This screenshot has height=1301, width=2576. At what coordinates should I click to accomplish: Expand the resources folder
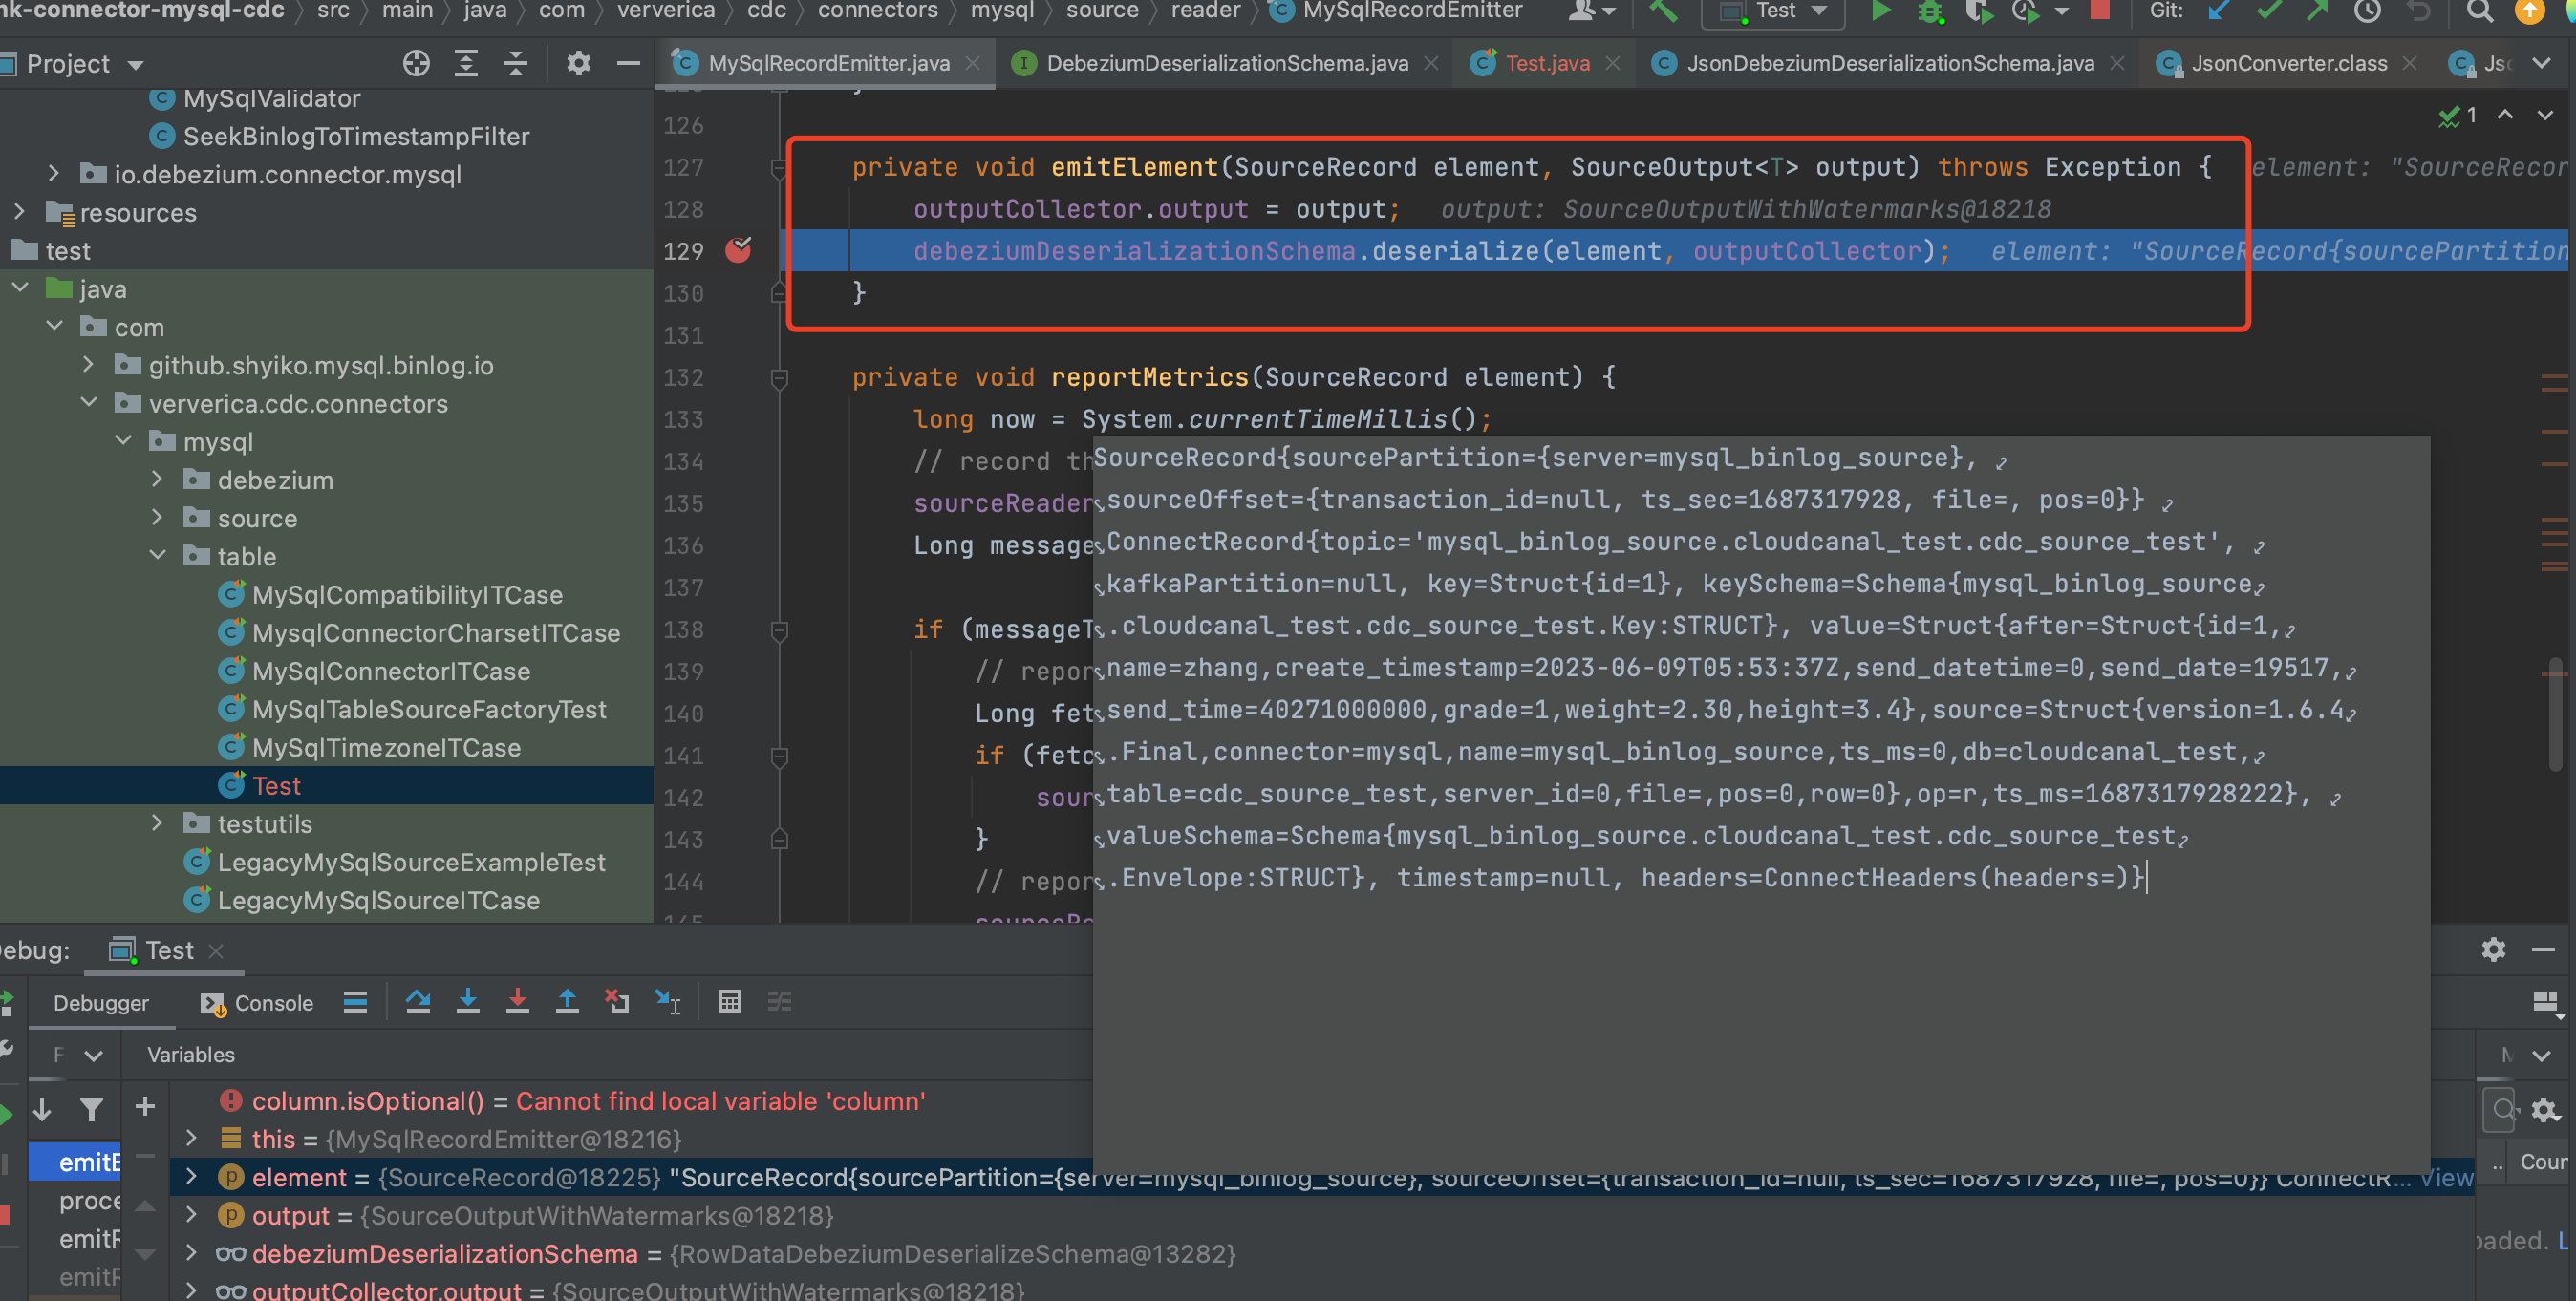[19, 212]
